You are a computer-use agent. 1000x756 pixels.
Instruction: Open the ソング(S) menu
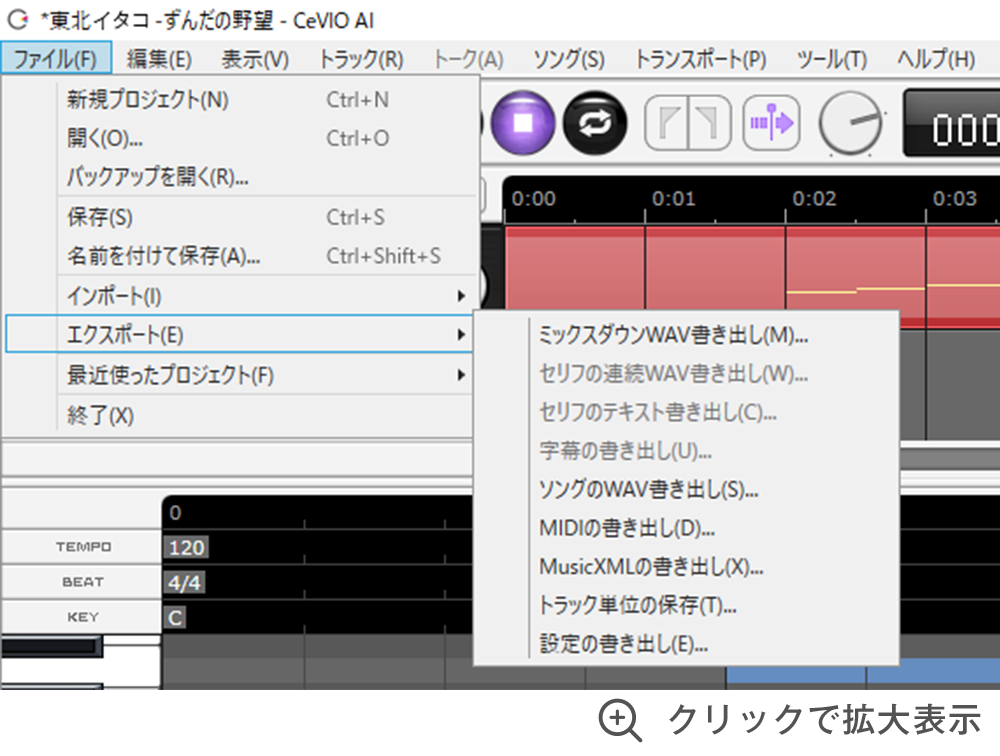[569, 59]
